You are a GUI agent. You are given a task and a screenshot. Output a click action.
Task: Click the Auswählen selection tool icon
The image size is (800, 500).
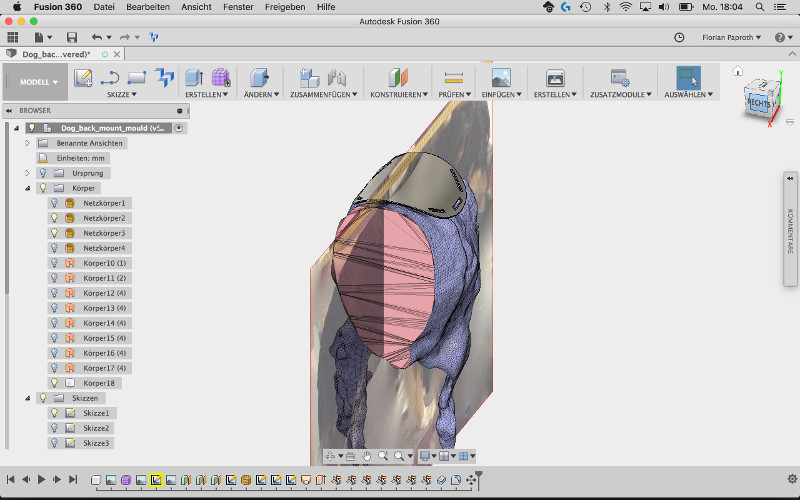tap(688, 77)
